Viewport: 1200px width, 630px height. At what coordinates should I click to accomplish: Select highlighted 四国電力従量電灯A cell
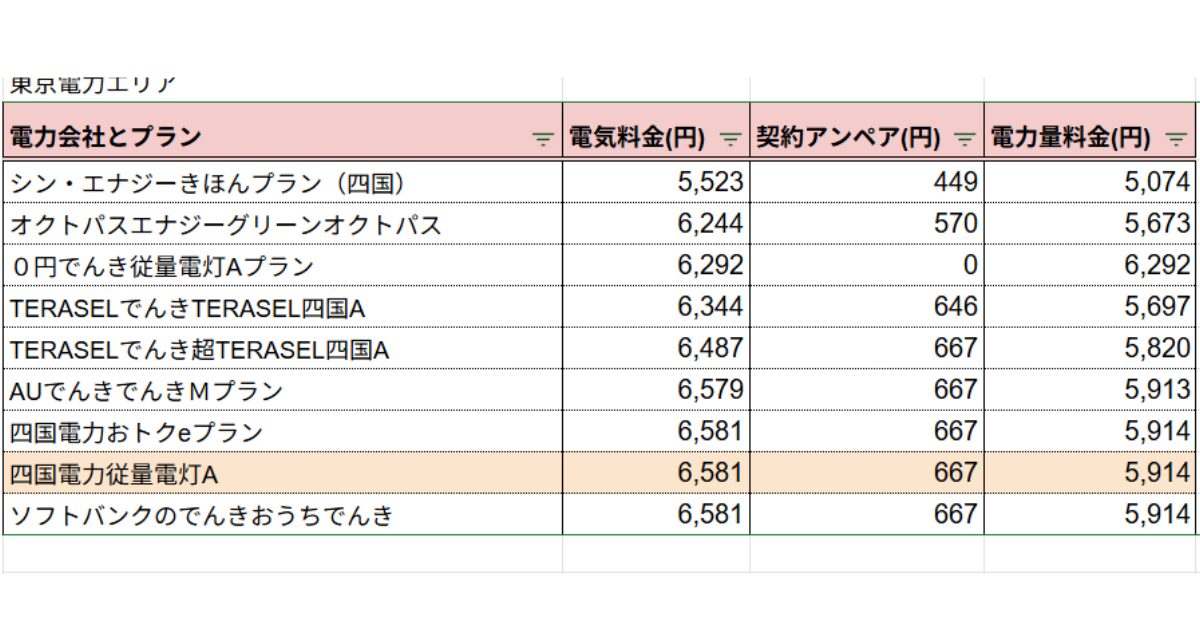(x=282, y=473)
